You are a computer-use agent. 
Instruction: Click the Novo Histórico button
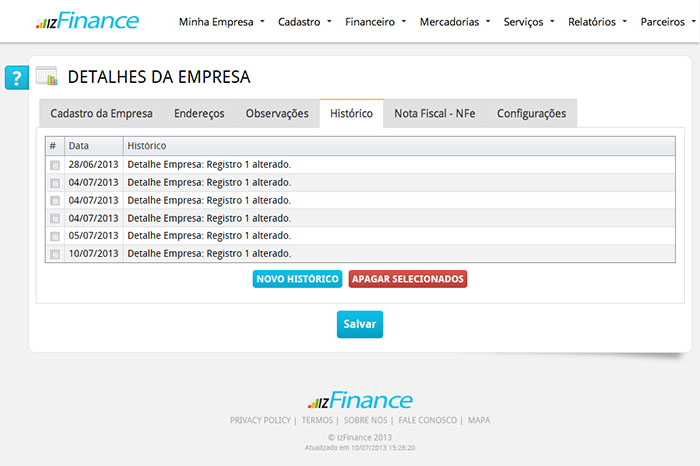[x=297, y=279]
